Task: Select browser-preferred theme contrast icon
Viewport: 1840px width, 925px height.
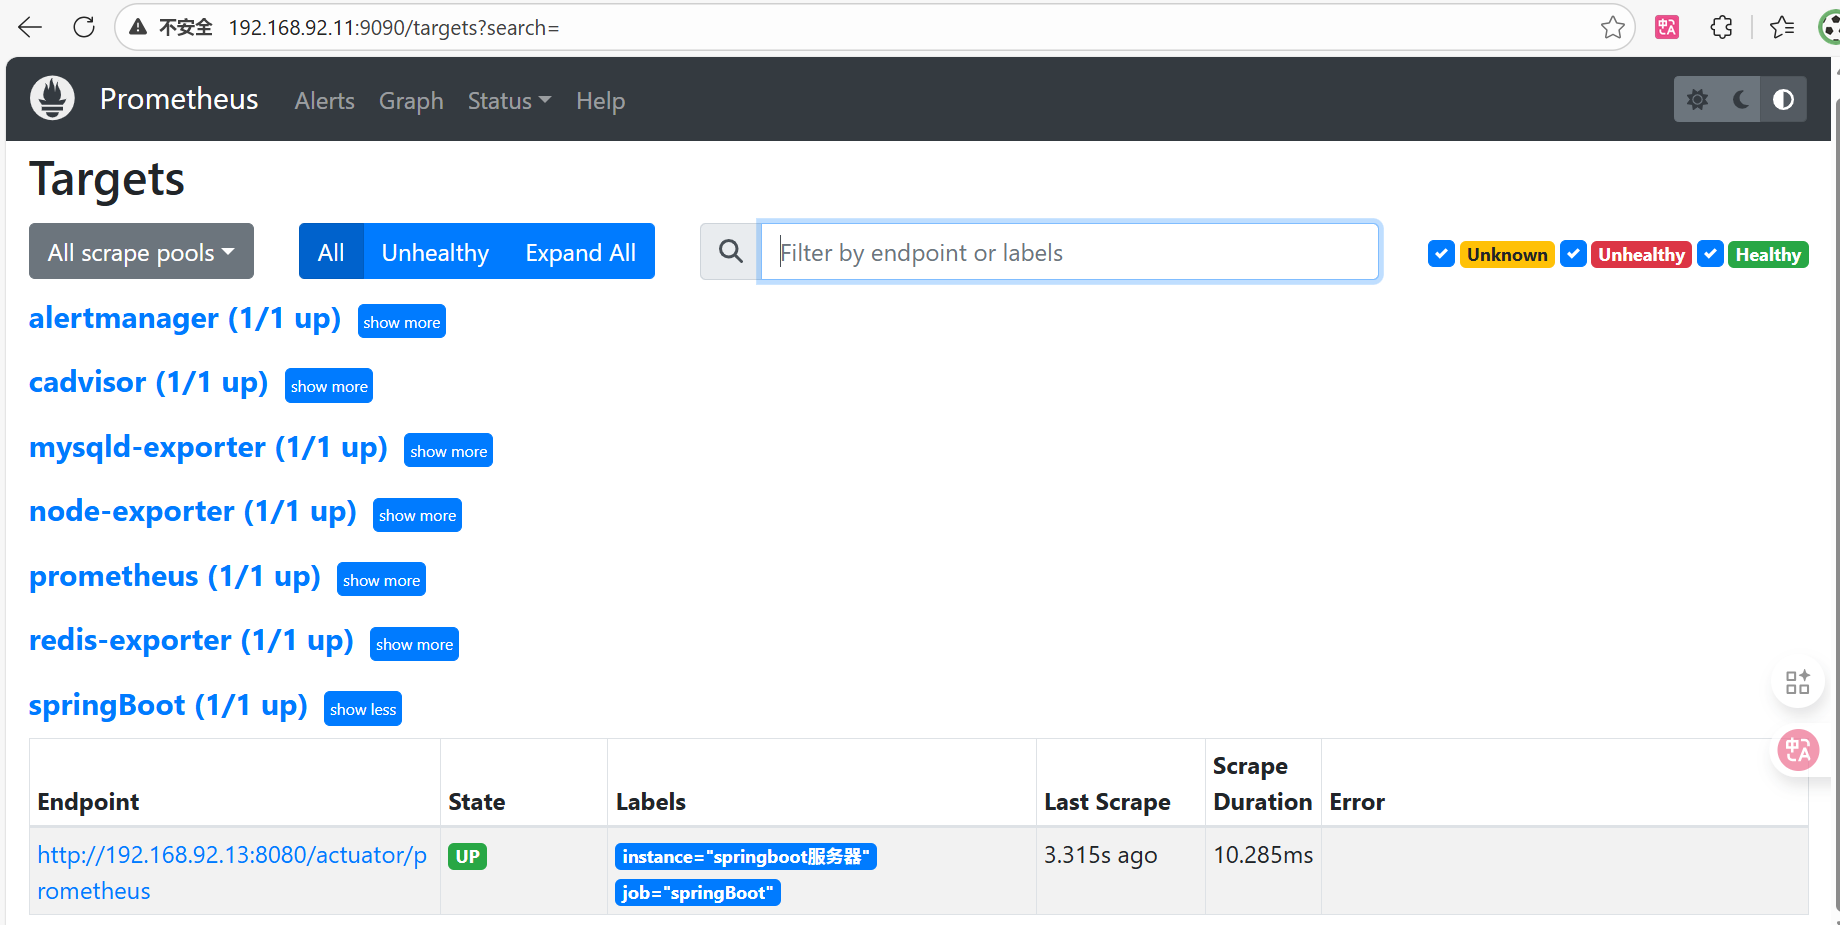Action: [x=1783, y=100]
